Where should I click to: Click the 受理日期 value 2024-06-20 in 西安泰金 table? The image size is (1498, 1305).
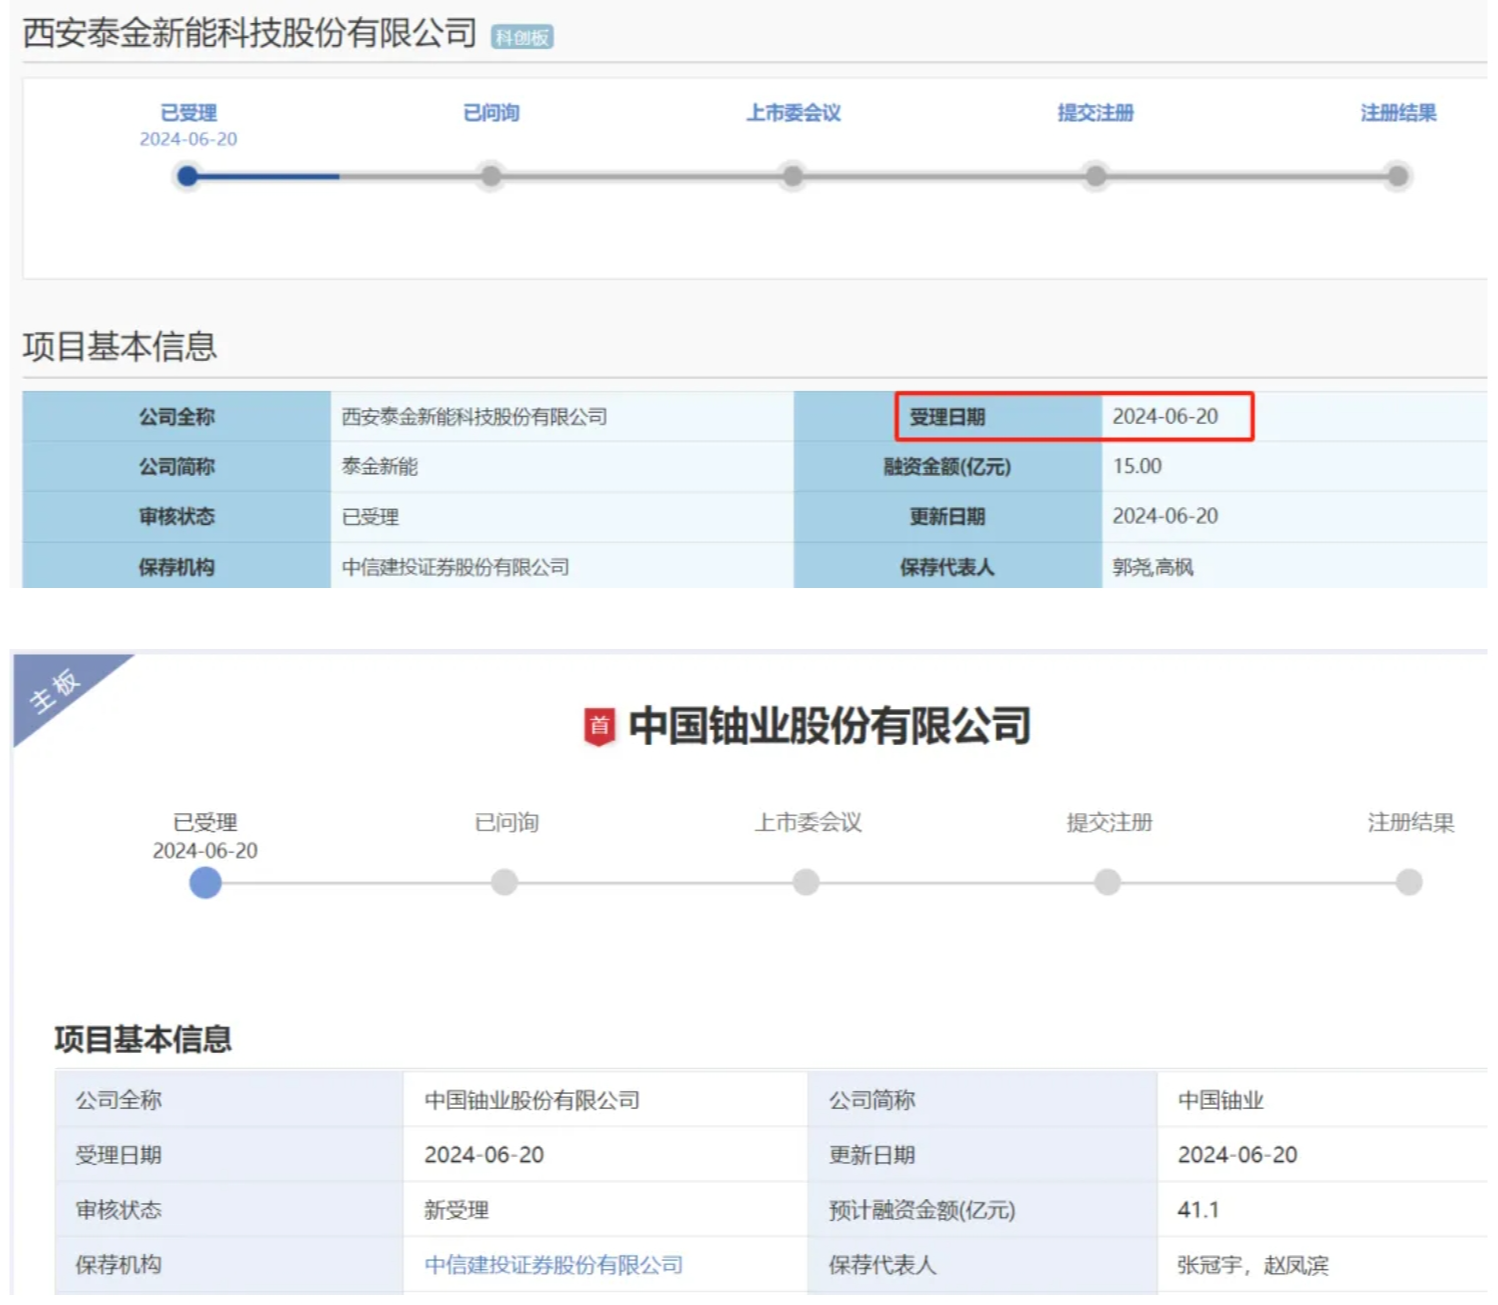[x=1166, y=417]
